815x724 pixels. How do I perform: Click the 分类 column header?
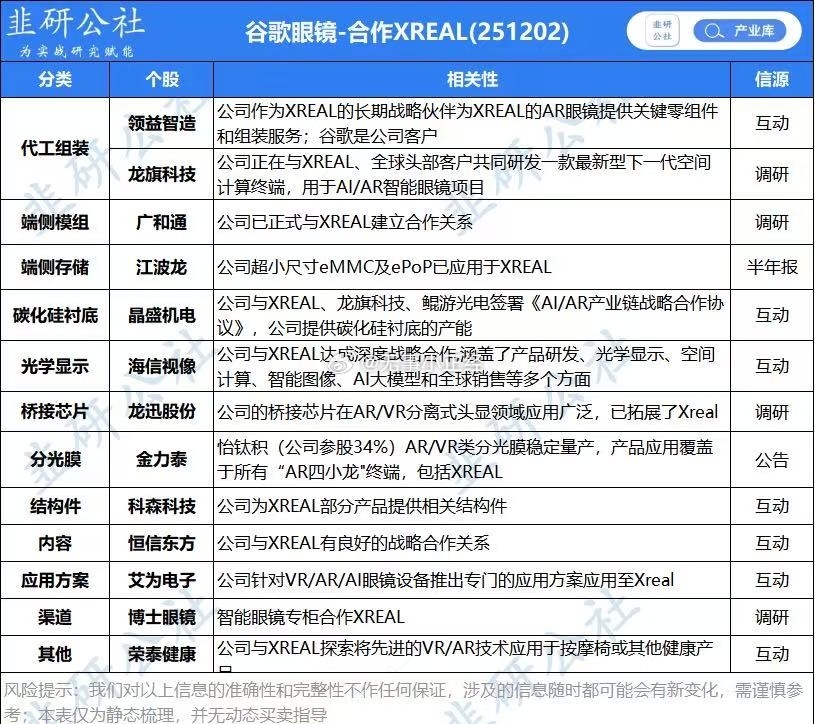55,80
